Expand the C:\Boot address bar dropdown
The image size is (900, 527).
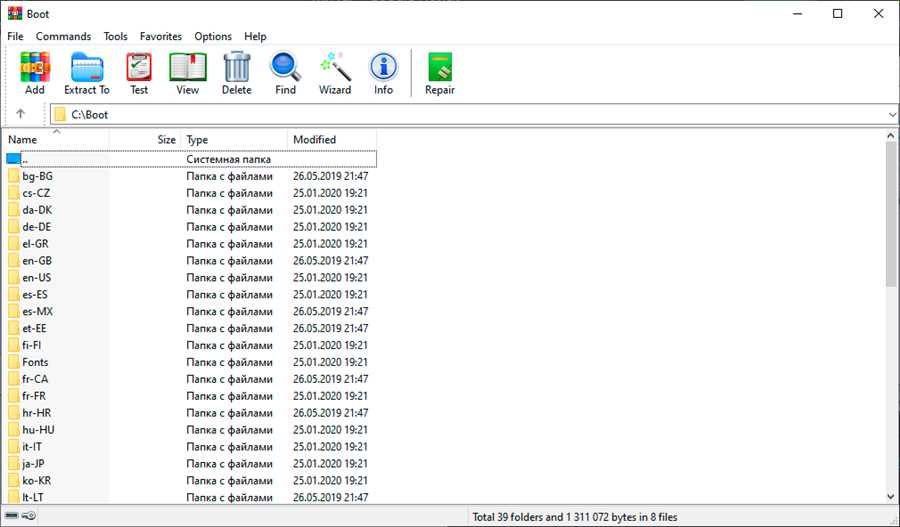tap(892, 115)
